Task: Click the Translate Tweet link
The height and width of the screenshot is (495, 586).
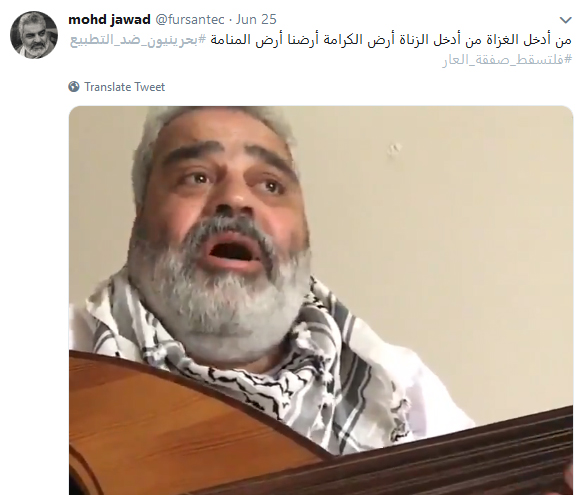Action: (x=124, y=87)
